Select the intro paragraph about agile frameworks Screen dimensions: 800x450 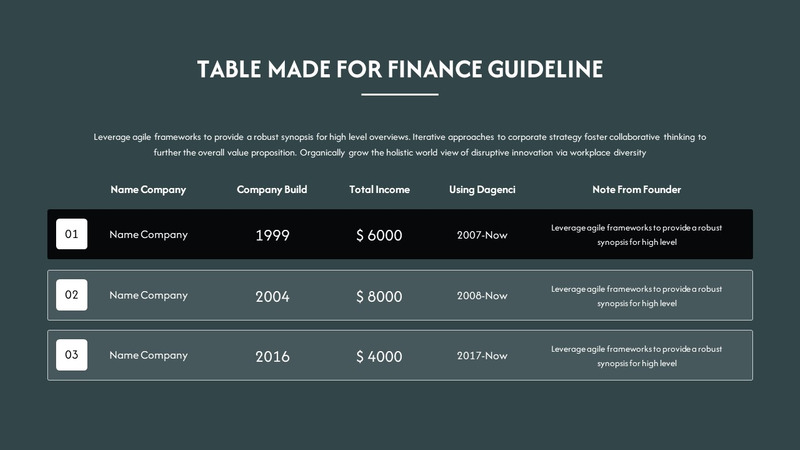[x=400, y=145]
